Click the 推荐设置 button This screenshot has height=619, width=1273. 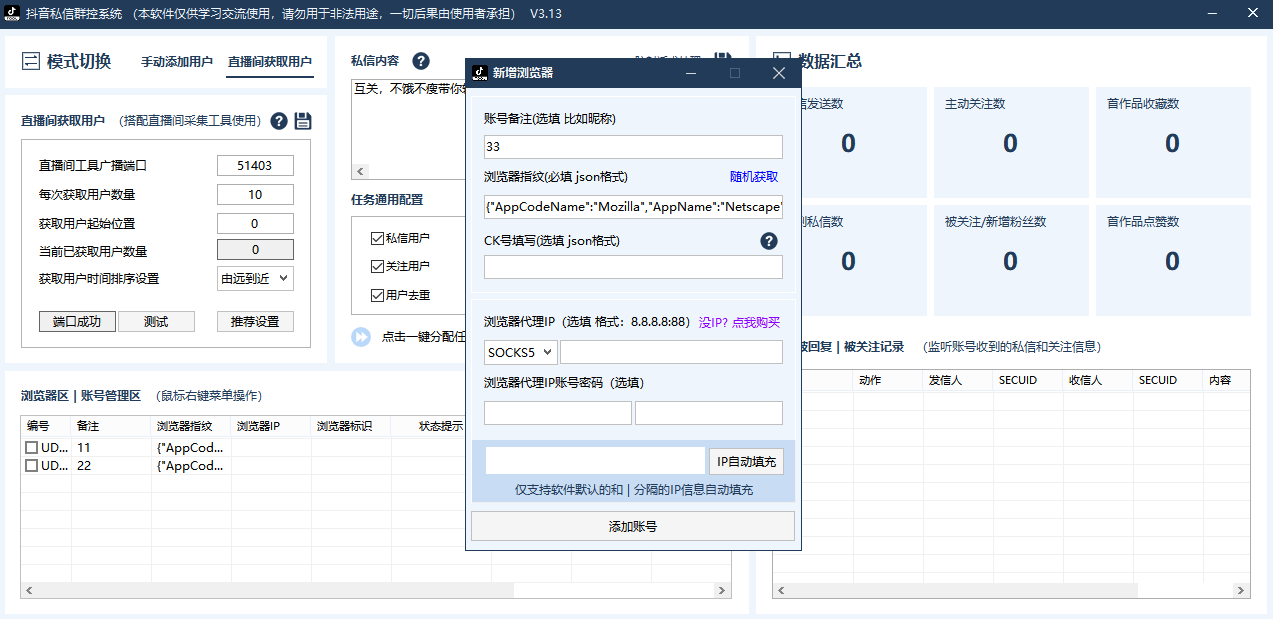(255, 322)
